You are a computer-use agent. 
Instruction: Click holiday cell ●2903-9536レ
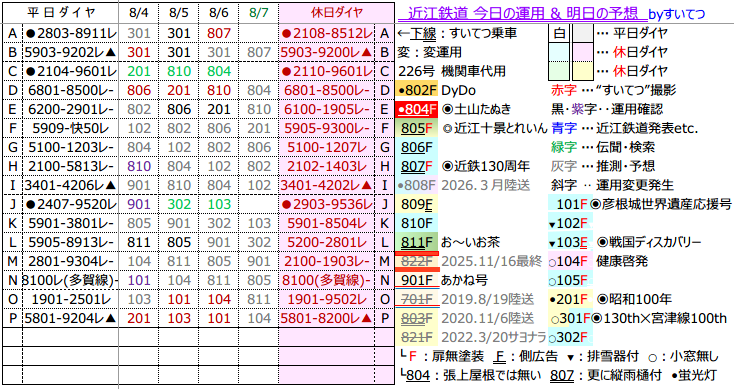pyautogui.click(x=327, y=205)
